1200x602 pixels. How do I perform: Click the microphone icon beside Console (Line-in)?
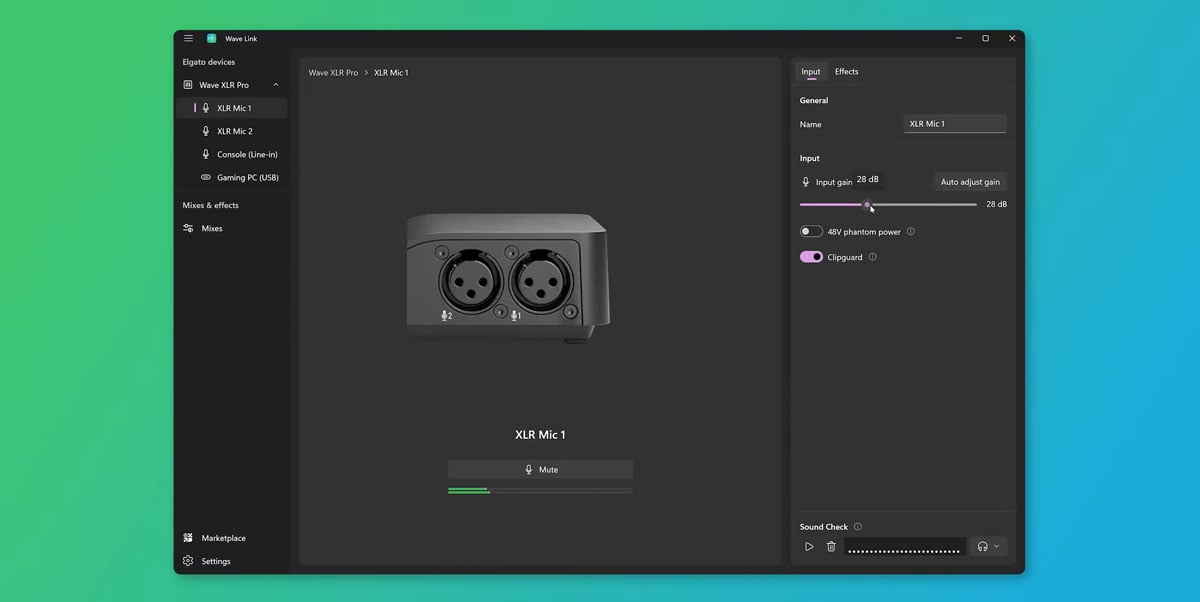[x=206, y=154]
